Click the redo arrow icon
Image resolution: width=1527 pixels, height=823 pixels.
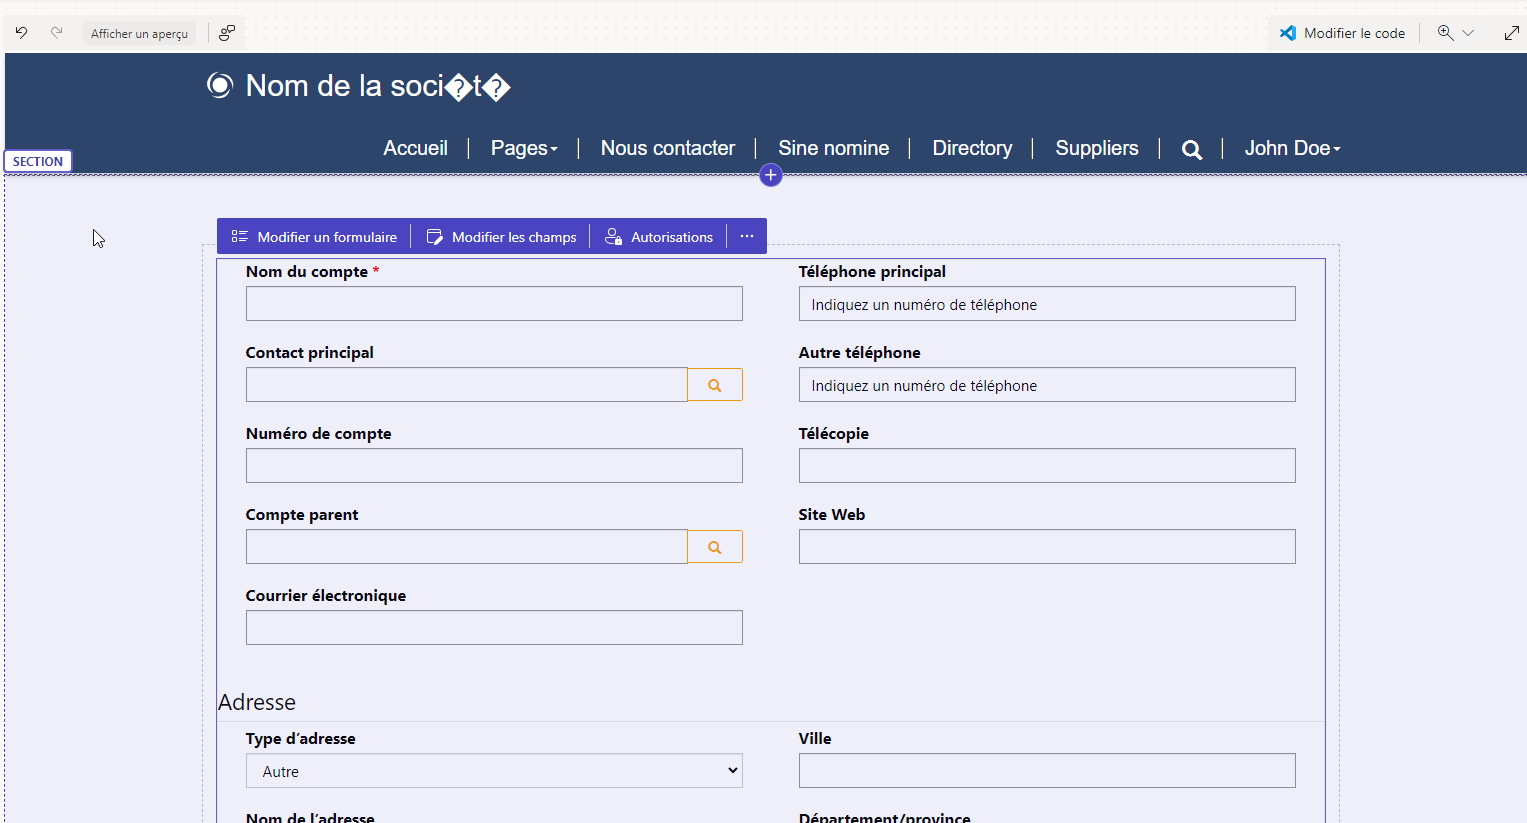(x=57, y=33)
